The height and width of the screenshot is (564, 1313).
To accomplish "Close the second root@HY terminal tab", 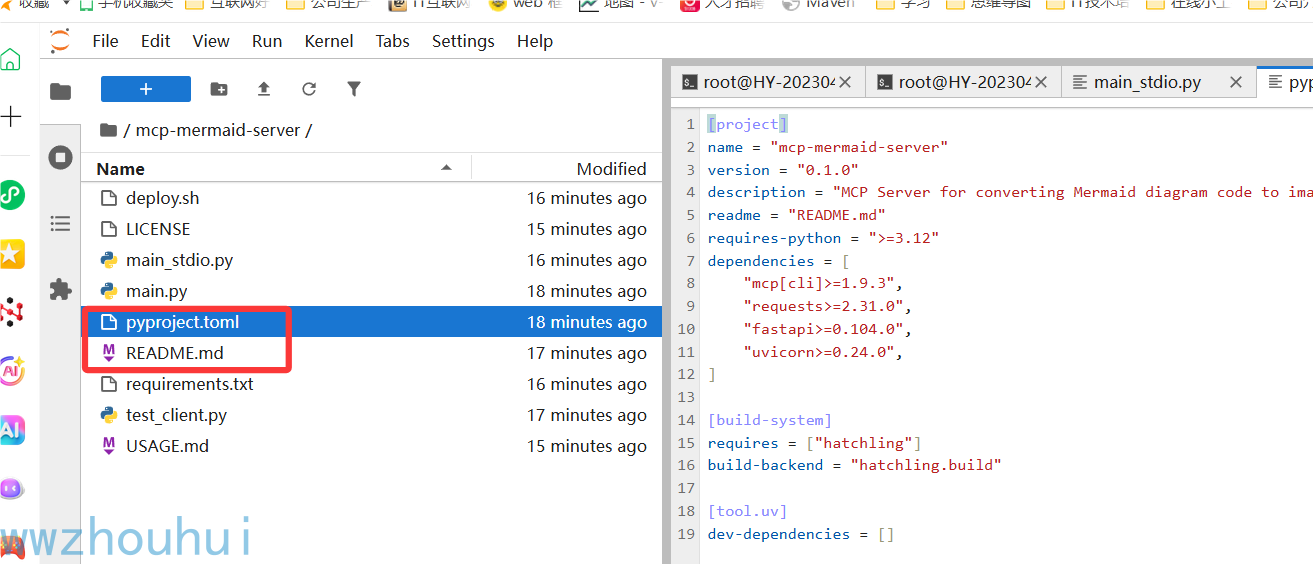I will tap(1042, 82).
